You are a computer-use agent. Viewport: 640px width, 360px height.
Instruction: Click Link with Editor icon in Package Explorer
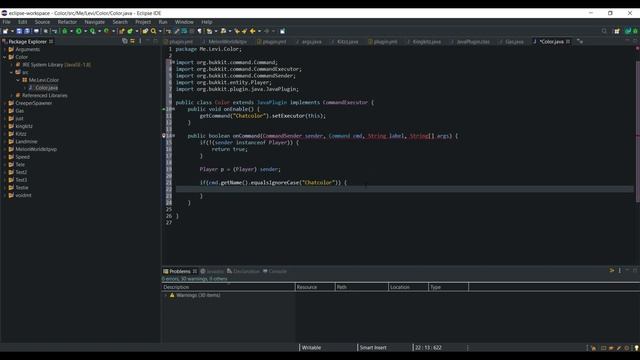click(x=132, y=41)
